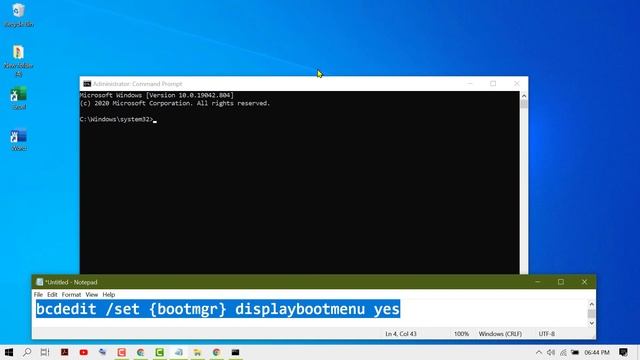Click 'Windows (CRLF)' status bar entry
This screenshot has height=360, width=640.
tap(500, 334)
